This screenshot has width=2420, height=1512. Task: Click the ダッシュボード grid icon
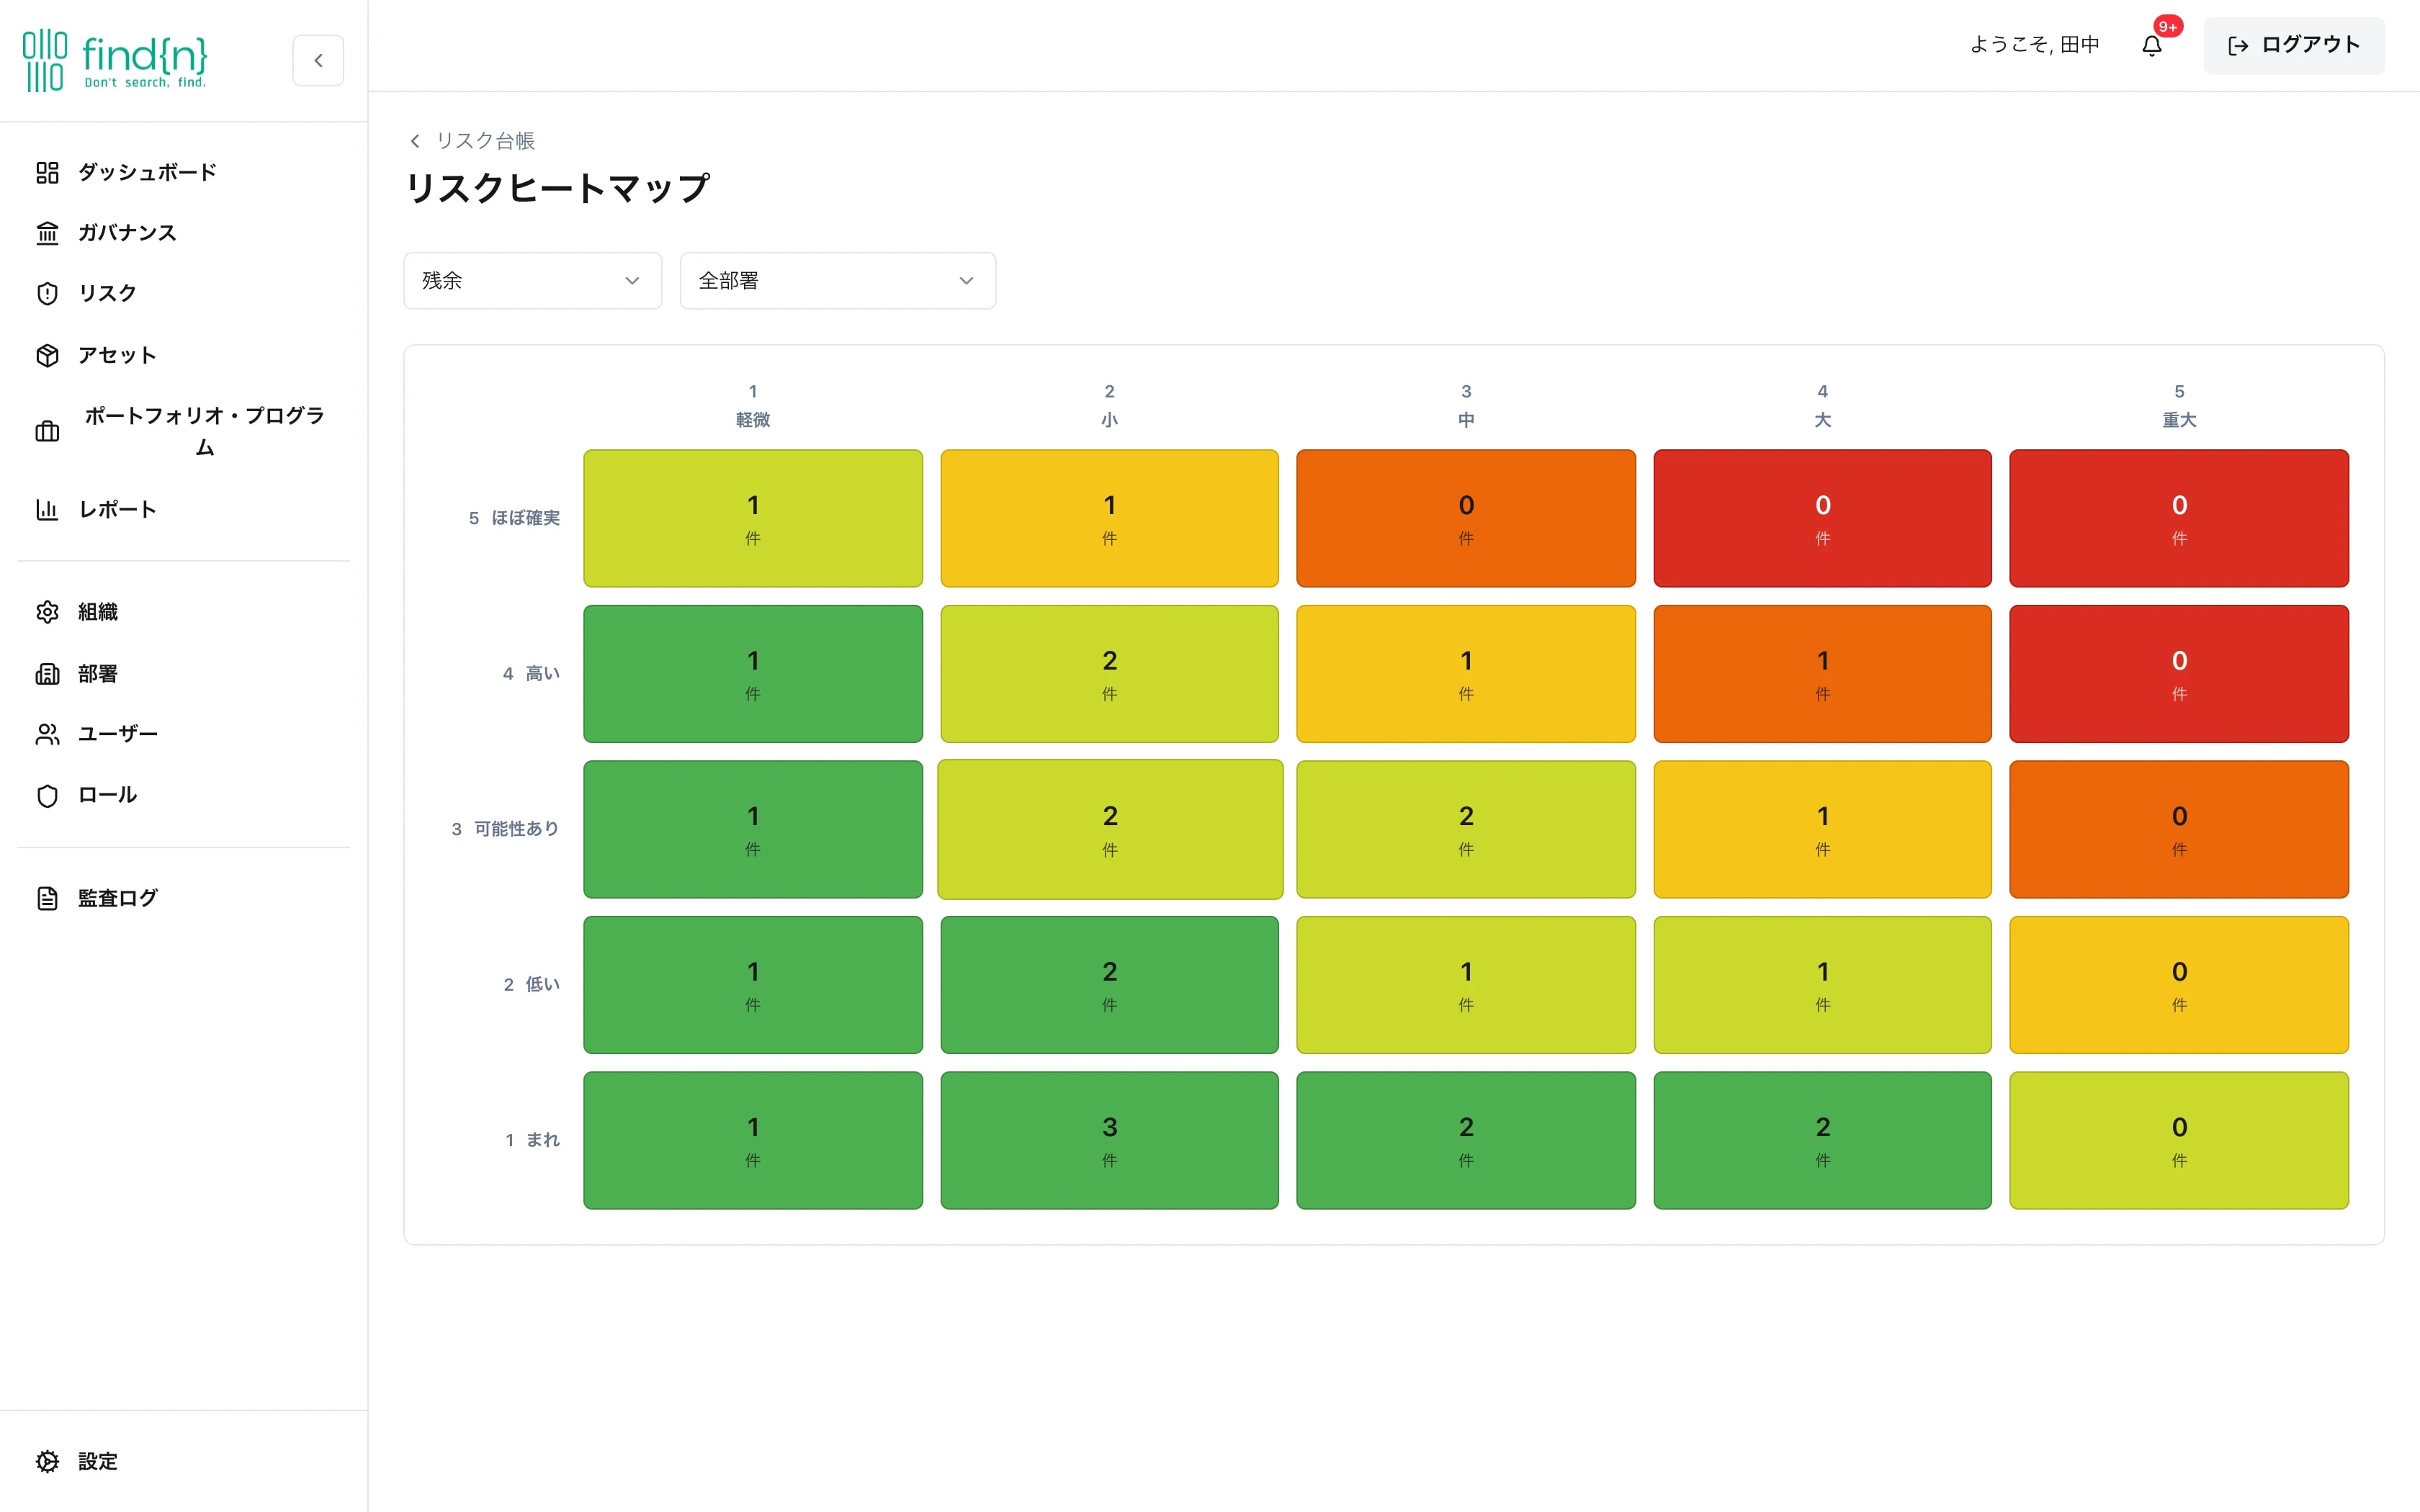point(47,172)
